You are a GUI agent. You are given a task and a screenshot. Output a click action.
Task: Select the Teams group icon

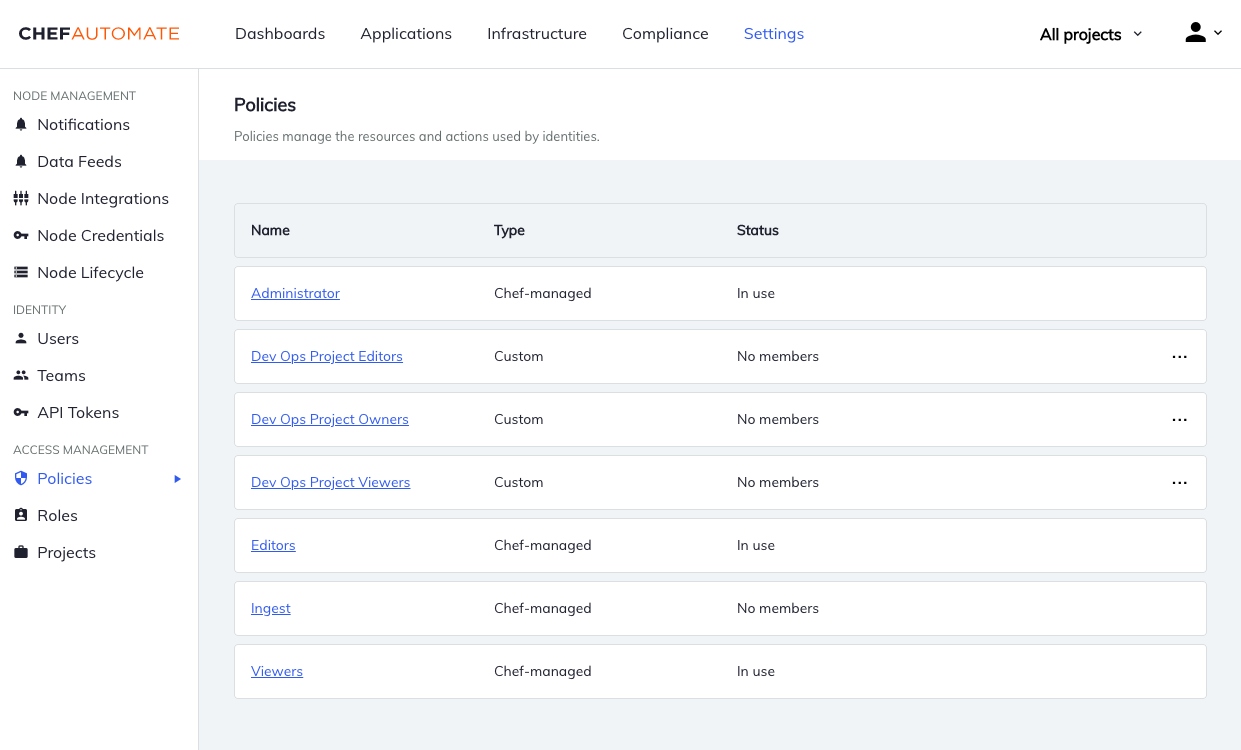click(x=21, y=375)
